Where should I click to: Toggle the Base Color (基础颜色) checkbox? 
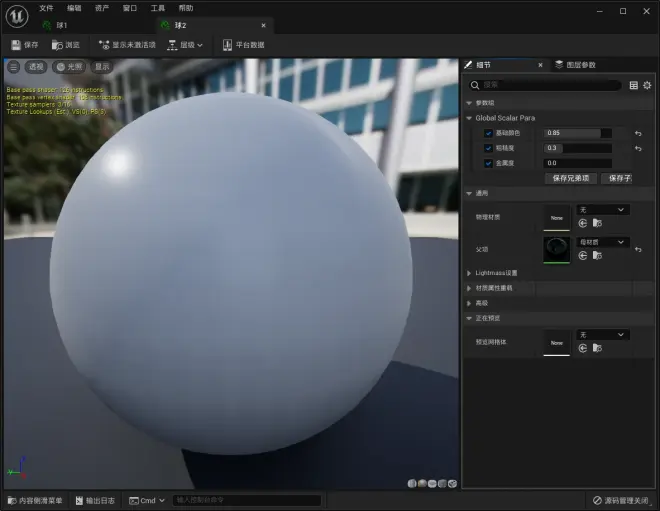pyautogui.click(x=488, y=133)
